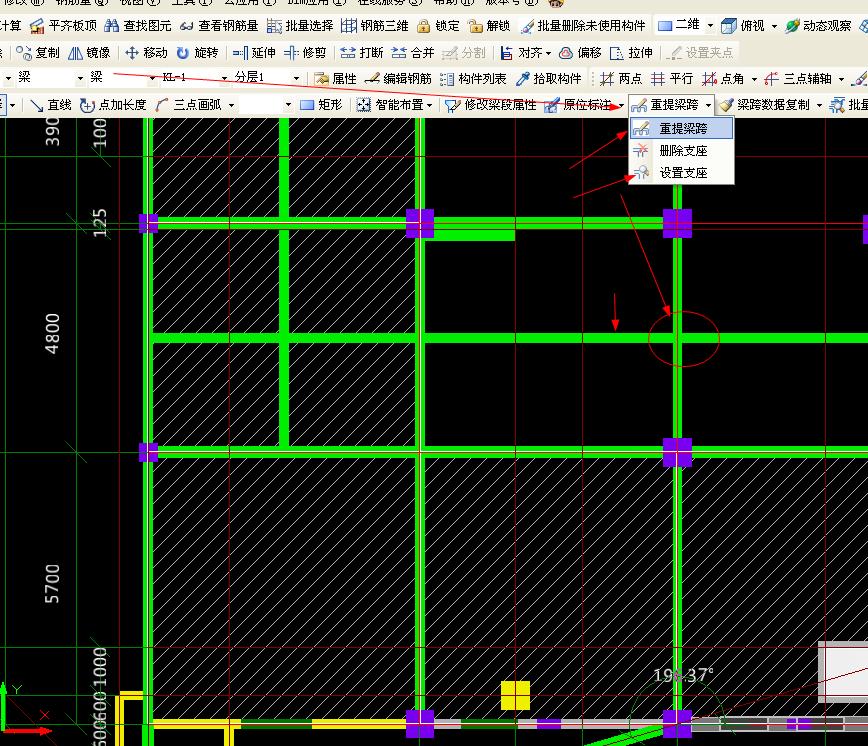Click the yellow square element in drawing
868x746 pixels.
coord(515,695)
